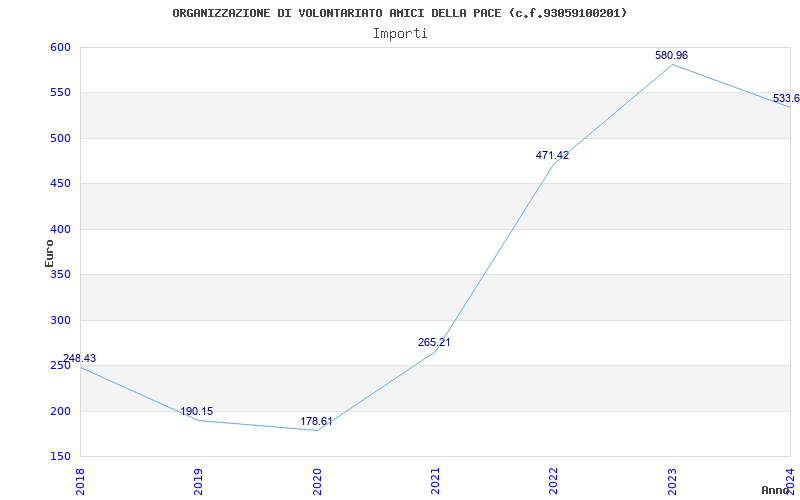
Task: Click y-axis tick 150
Action: 60,457
